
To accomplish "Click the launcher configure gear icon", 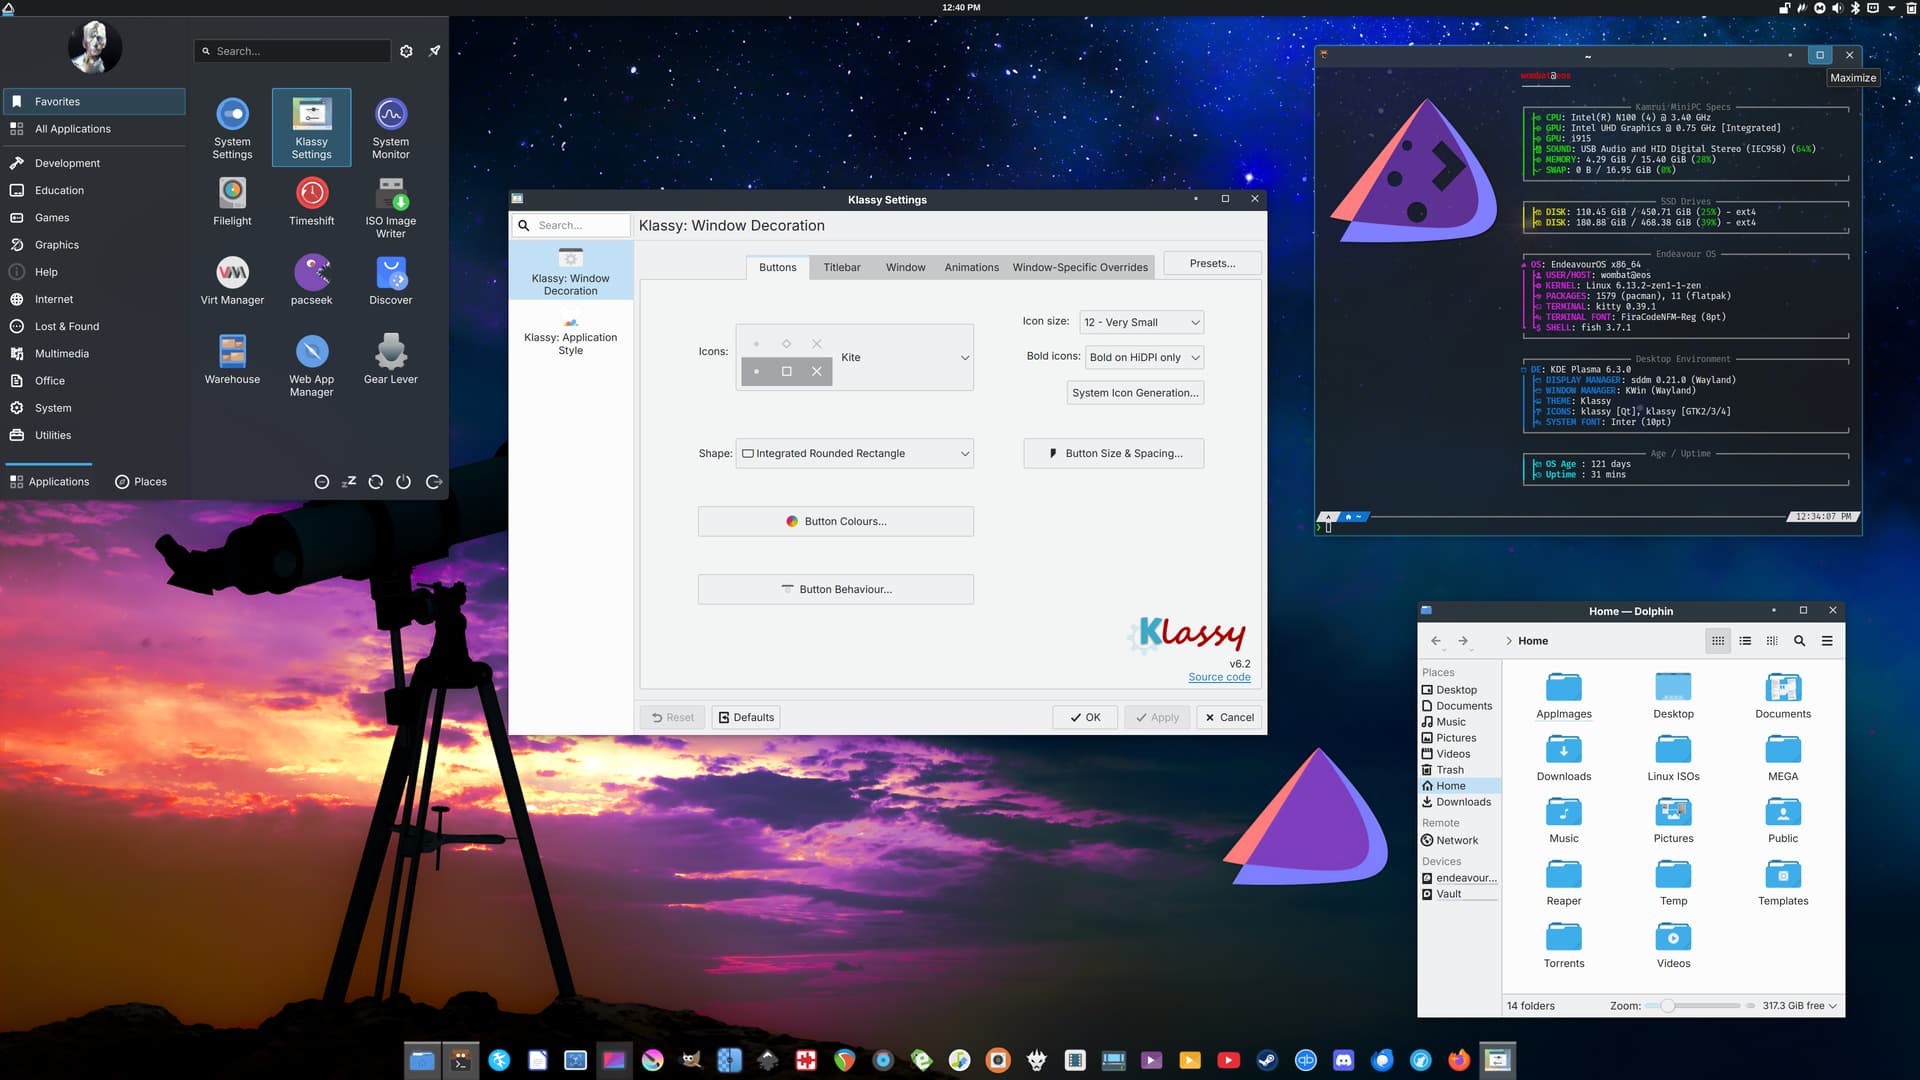I will (406, 51).
